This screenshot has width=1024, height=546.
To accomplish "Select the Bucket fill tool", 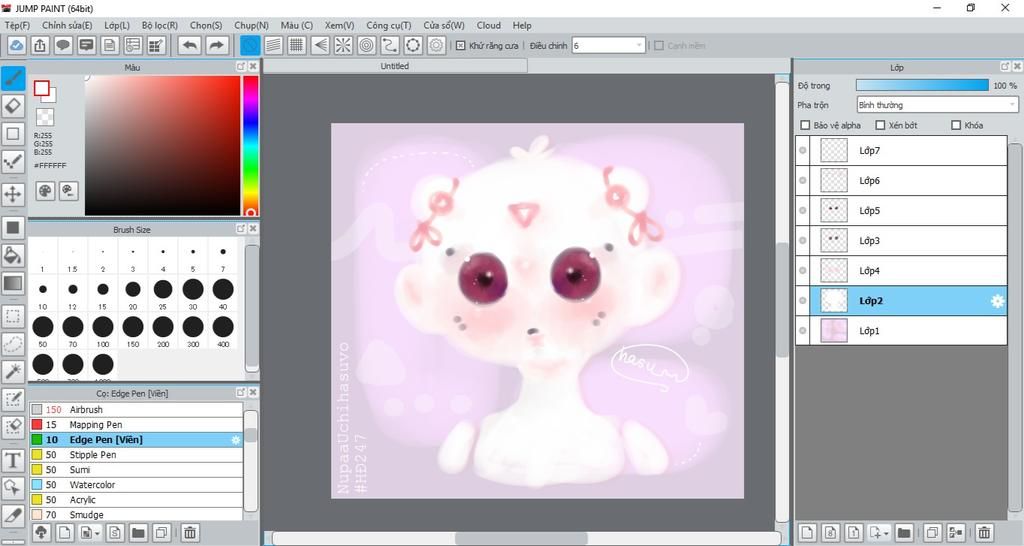I will pos(13,255).
